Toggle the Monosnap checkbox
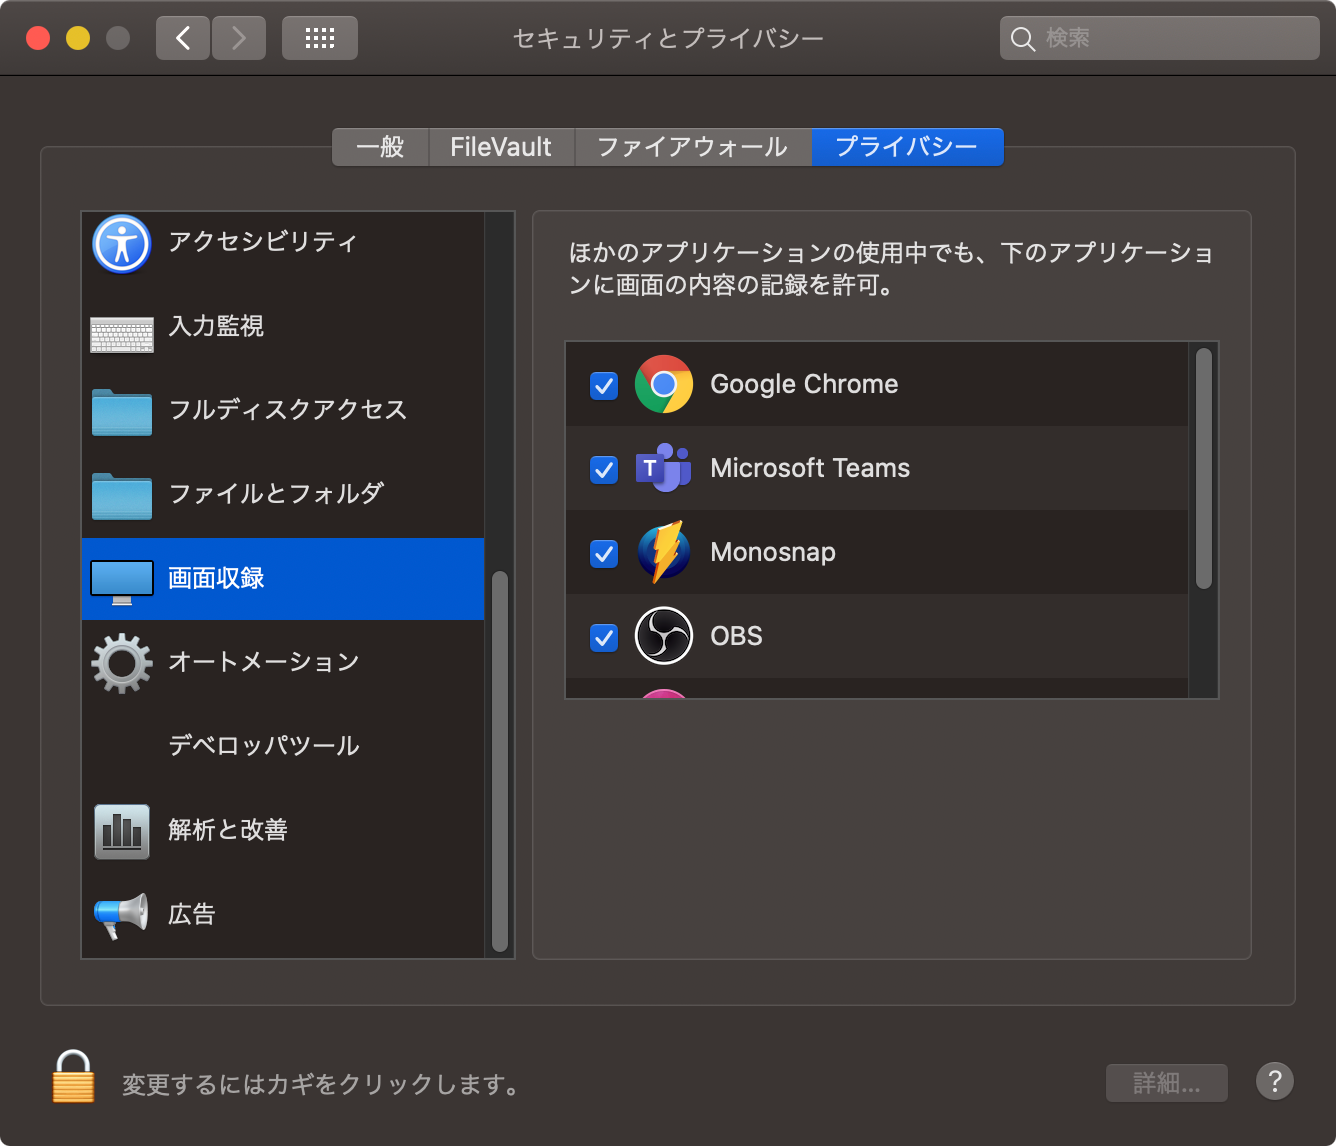The image size is (1336, 1146). 604,553
